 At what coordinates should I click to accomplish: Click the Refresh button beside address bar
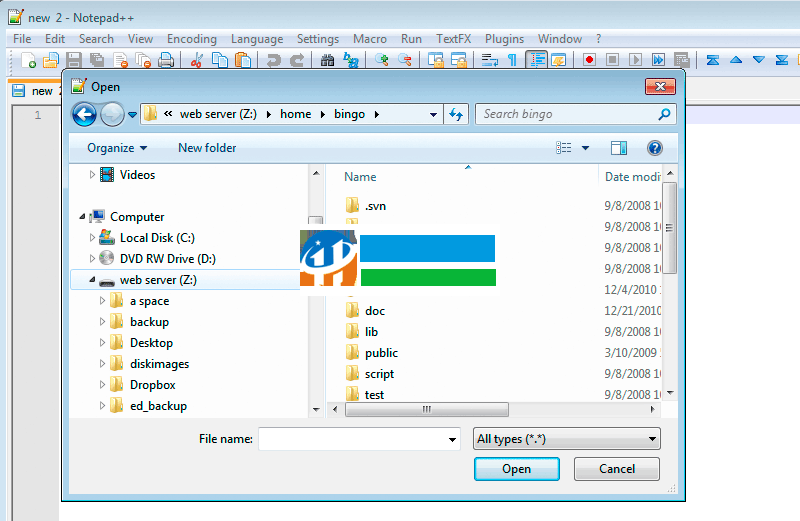pyautogui.click(x=456, y=114)
